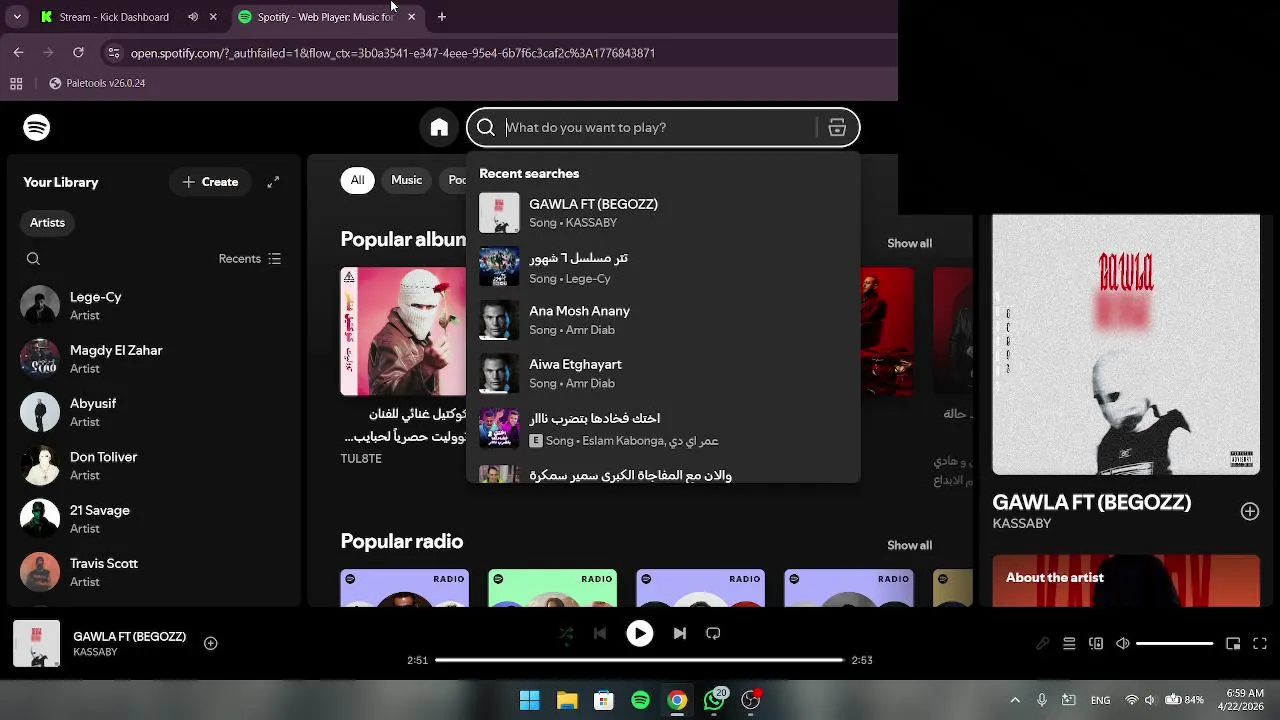Show all Popular albums
The height and width of the screenshot is (720, 1280).
909,243
